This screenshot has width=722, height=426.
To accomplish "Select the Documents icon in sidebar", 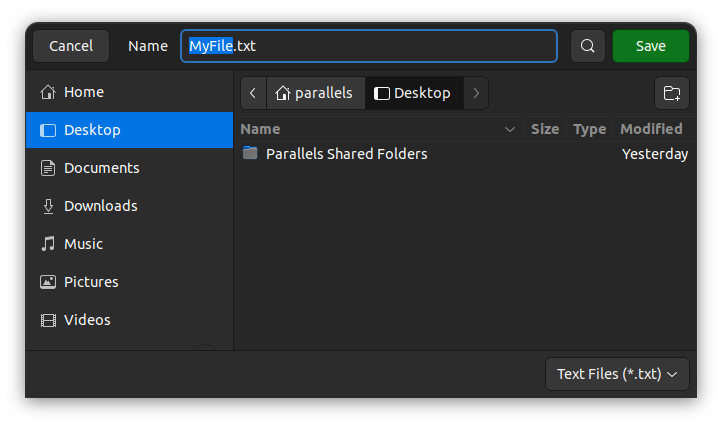I will click(48, 168).
